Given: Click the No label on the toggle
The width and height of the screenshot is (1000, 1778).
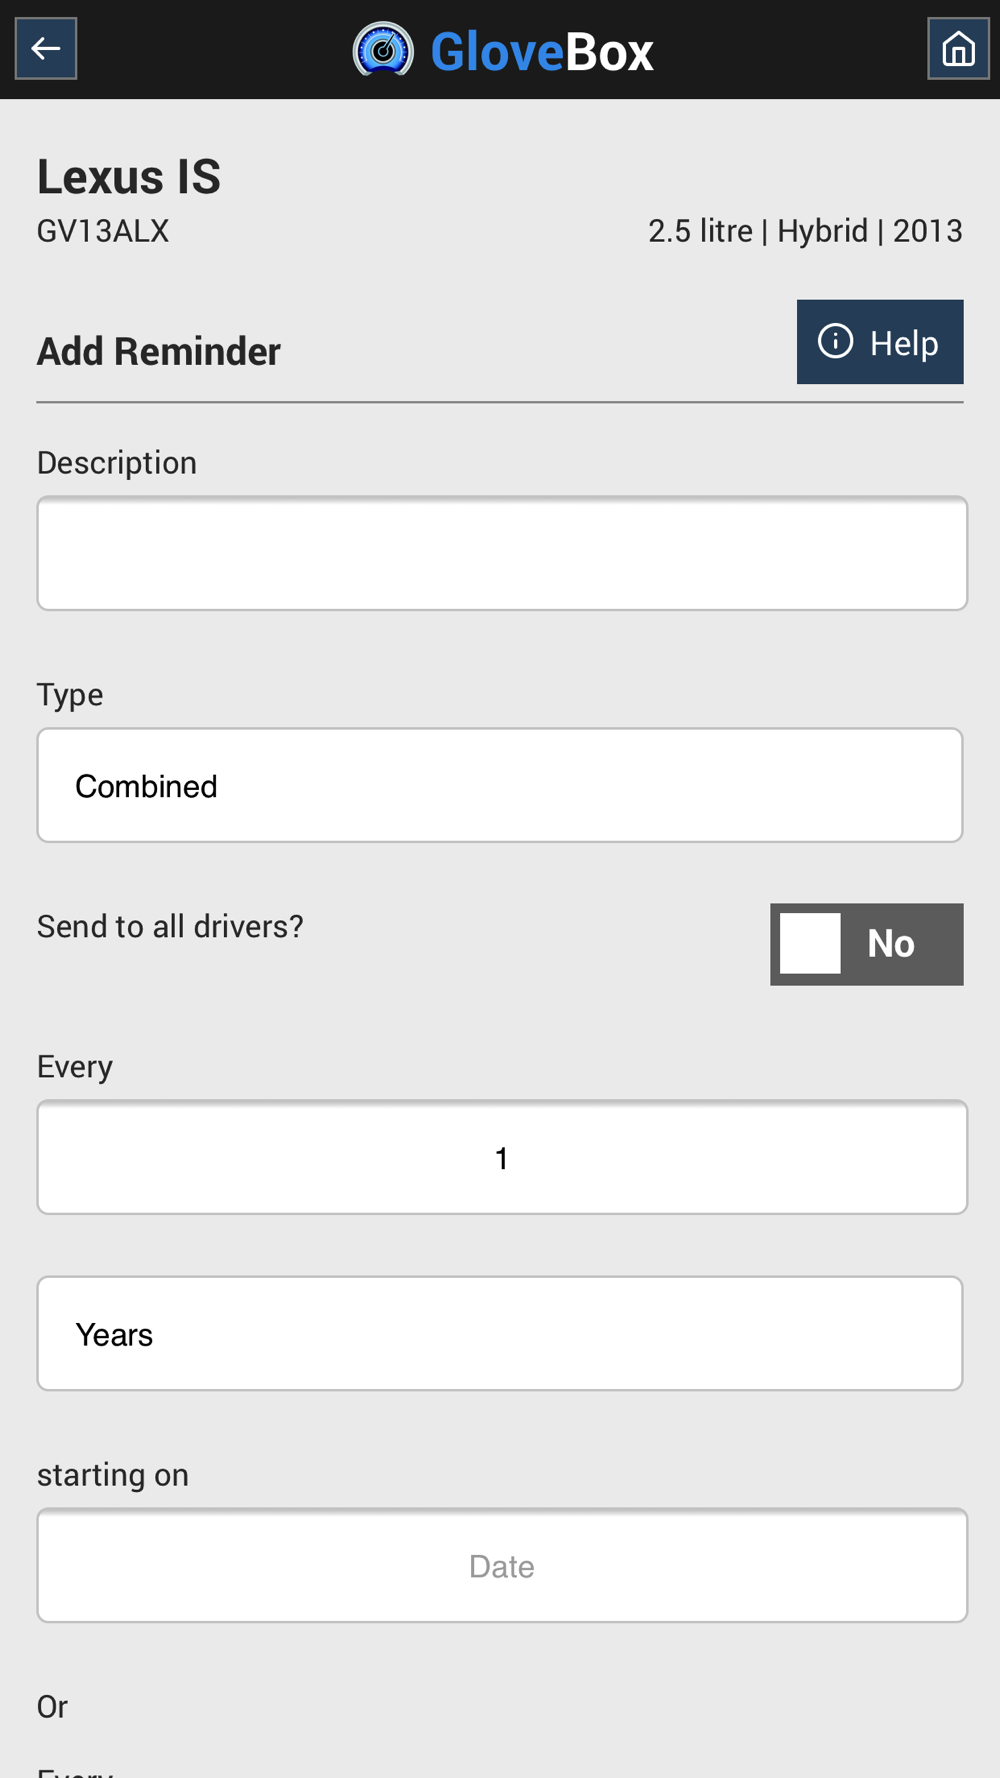Looking at the screenshot, I should point(891,943).
